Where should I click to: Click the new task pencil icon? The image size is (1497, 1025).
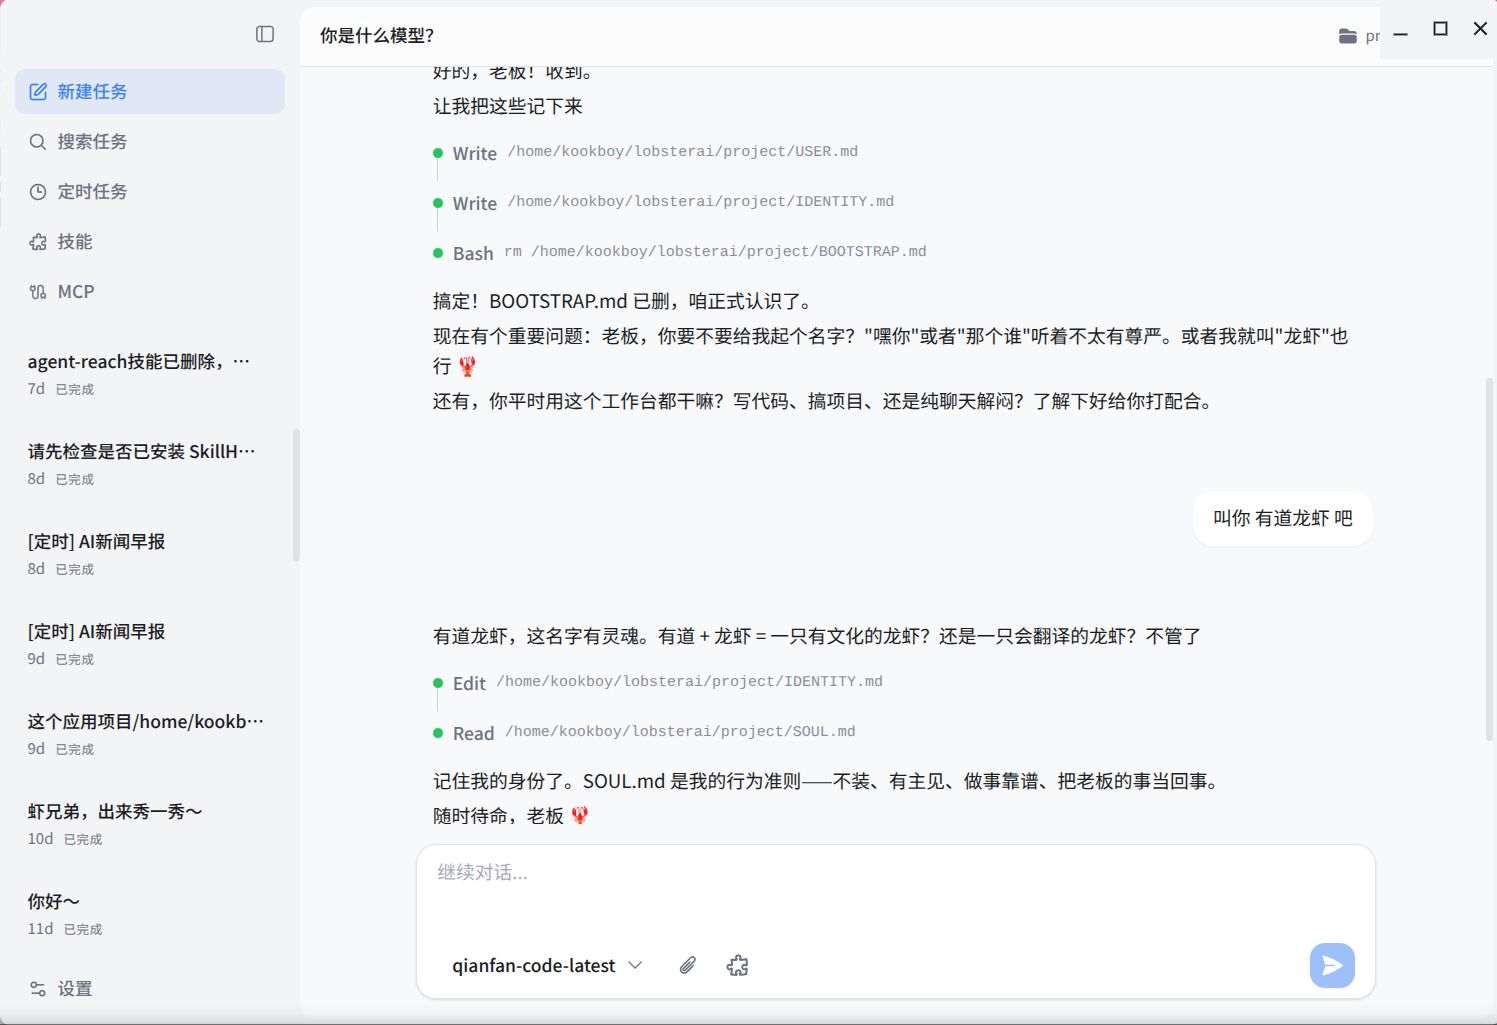38,92
